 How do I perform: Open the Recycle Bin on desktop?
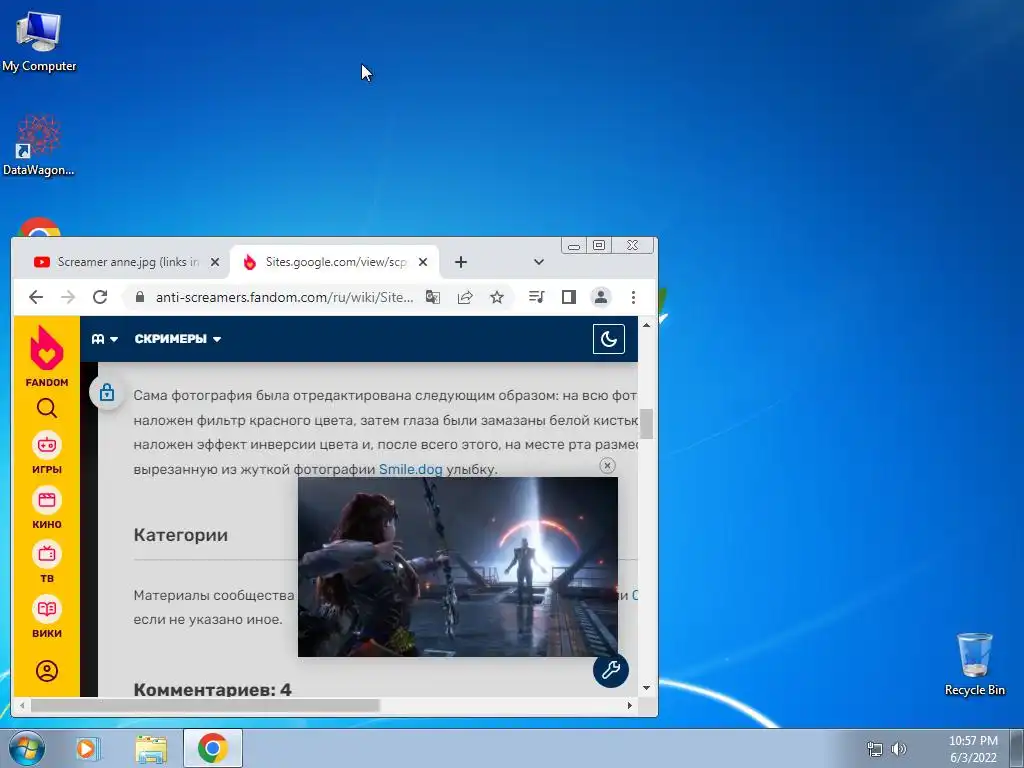pos(974,664)
